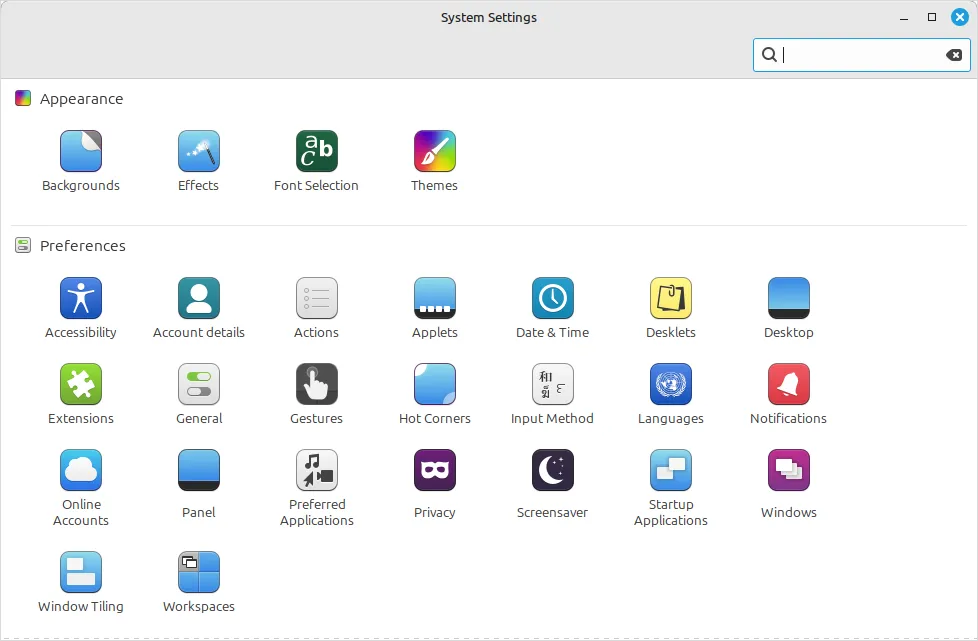Clear the search field text

955,55
